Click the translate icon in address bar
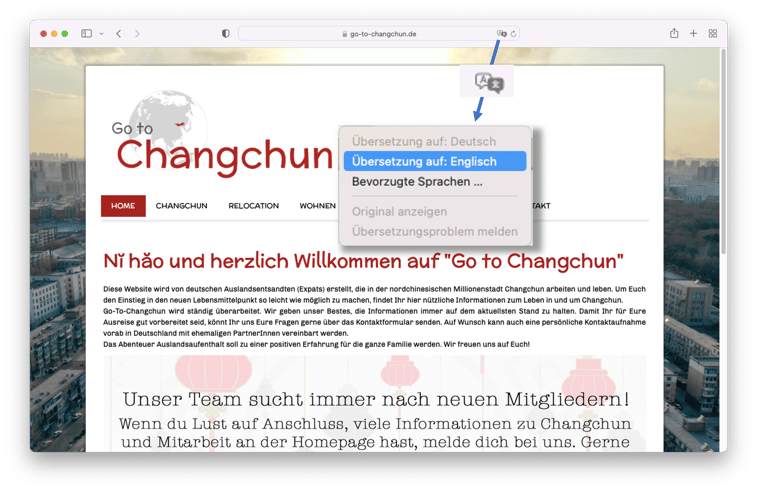Image resolution: width=757 pixels, height=491 pixels. point(502,33)
